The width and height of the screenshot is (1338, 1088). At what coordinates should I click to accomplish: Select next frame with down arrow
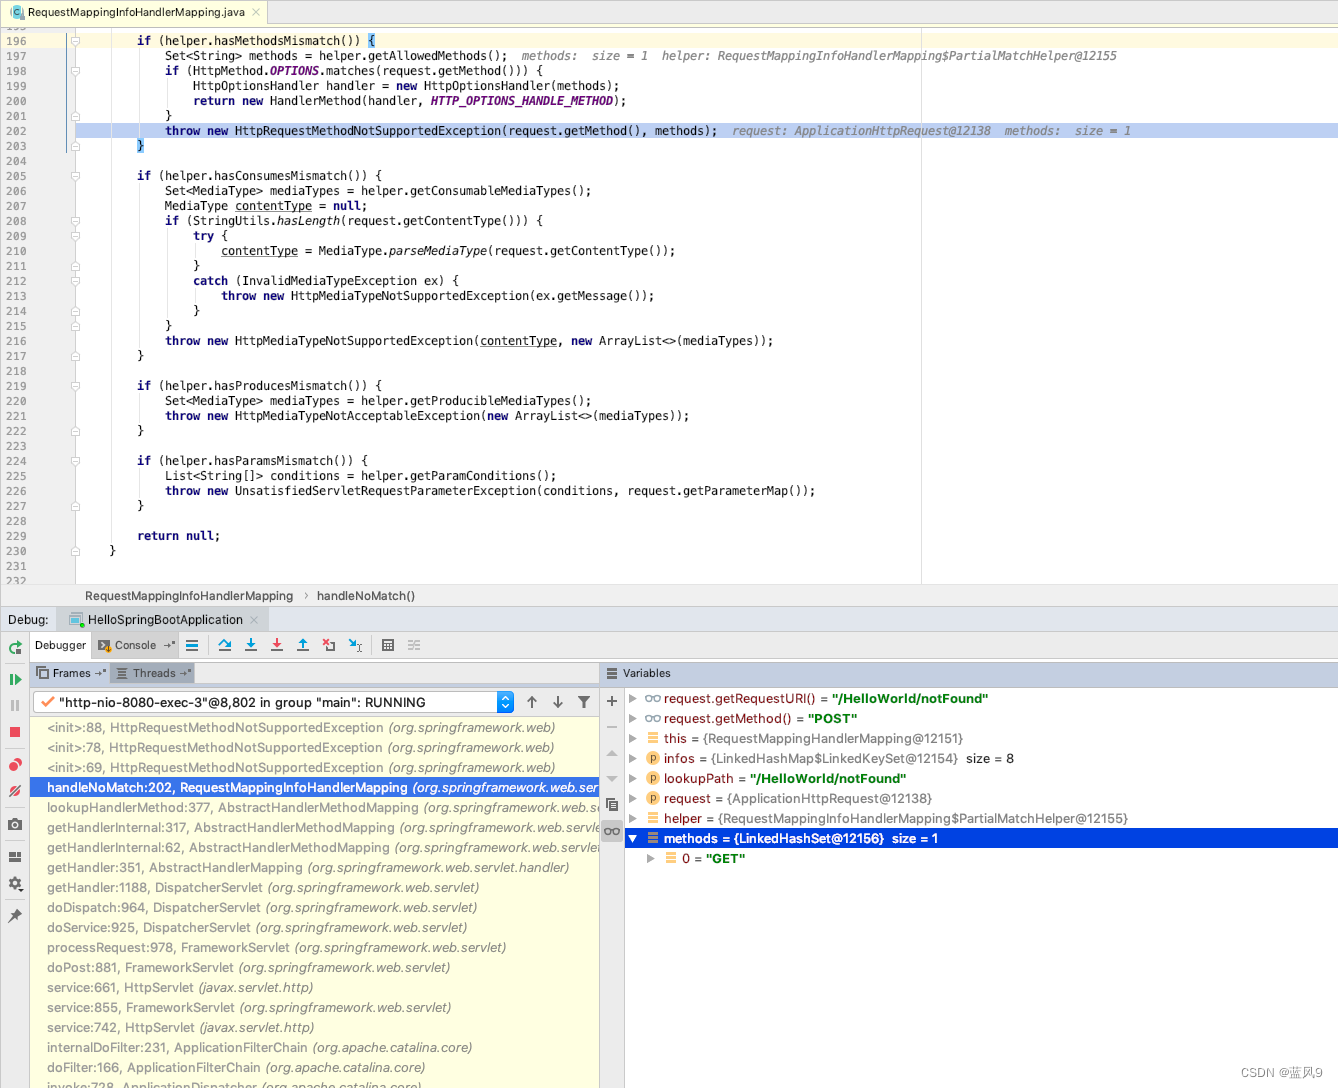coord(558,702)
